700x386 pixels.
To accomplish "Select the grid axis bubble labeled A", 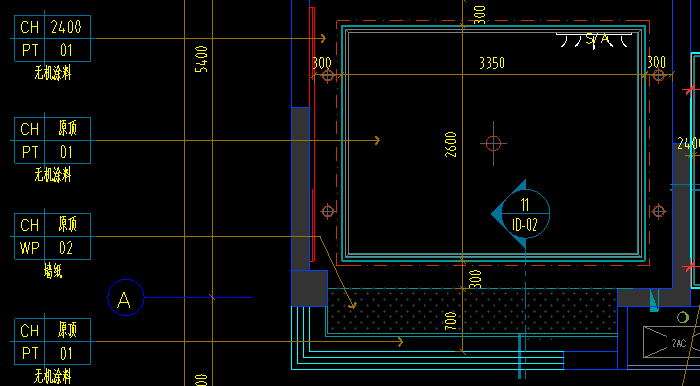I will click(126, 298).
